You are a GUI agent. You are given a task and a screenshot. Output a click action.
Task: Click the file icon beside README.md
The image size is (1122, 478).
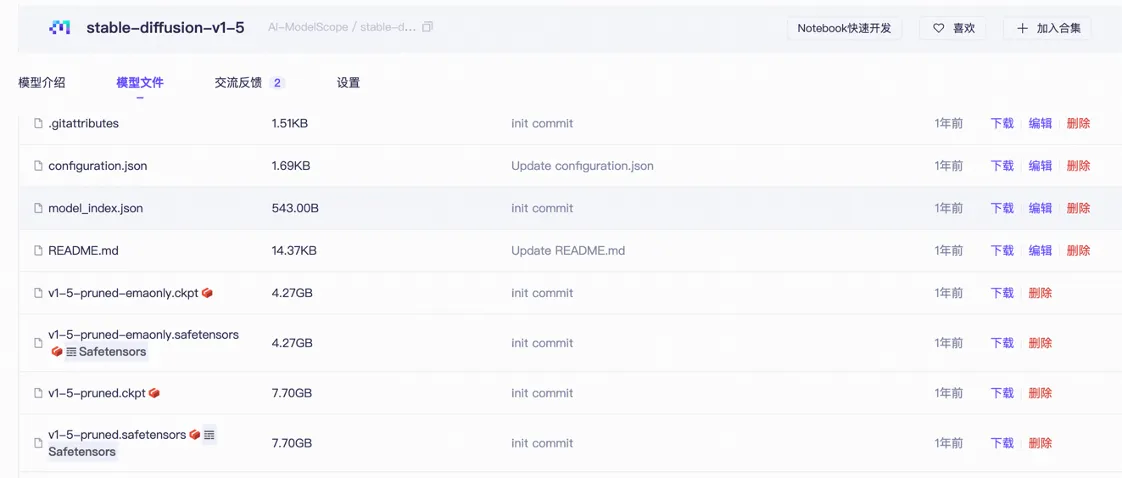[x=39, y=251]
